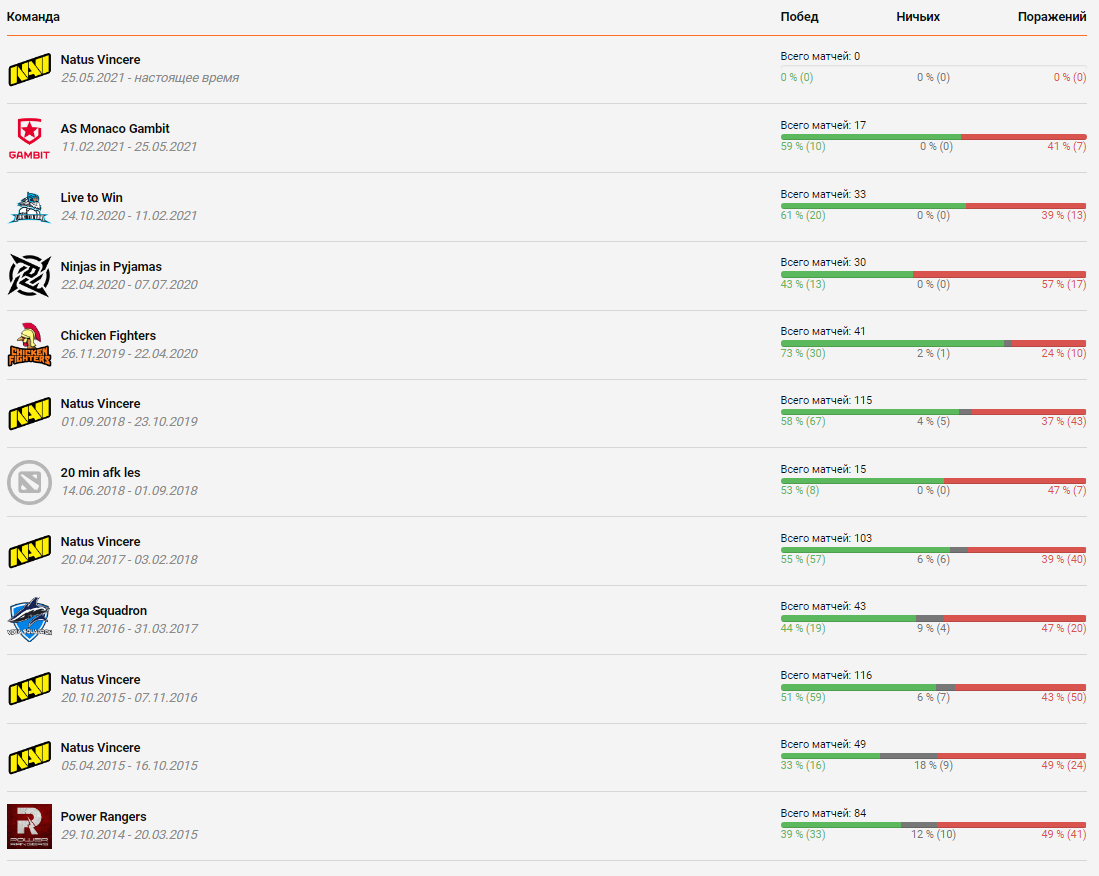
Task: Click the losses value '57 % (17)'
Action: click(1064, 285)
